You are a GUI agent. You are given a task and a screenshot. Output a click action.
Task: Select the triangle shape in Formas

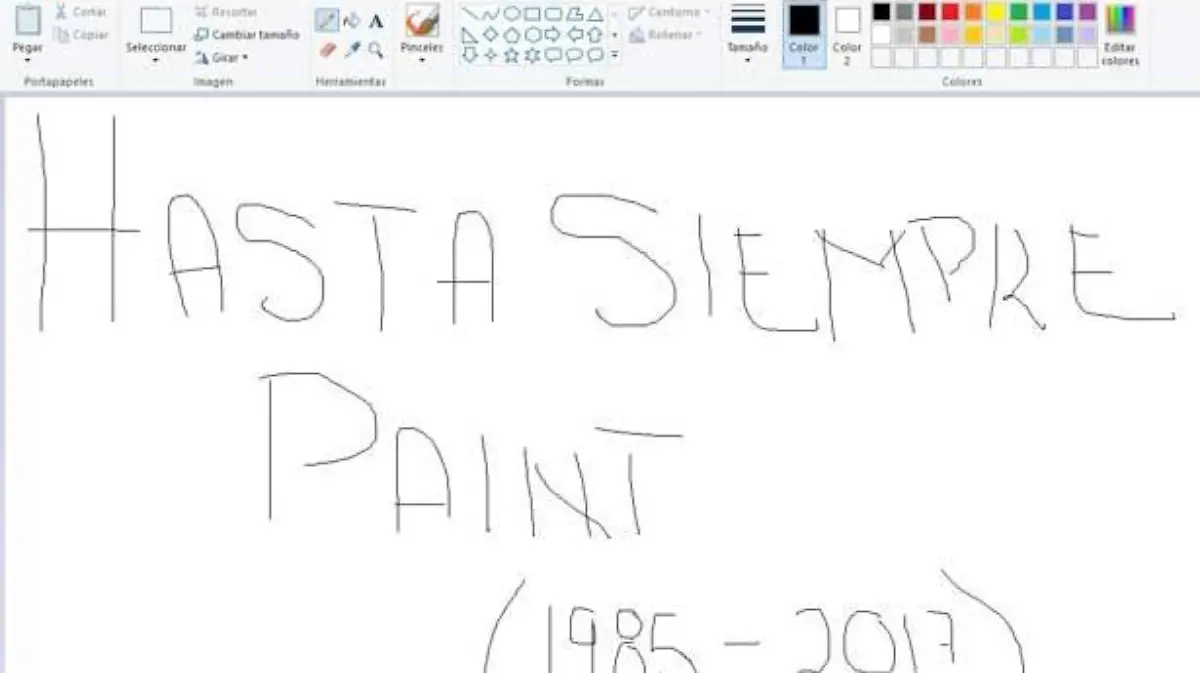(x=594, y=14)
